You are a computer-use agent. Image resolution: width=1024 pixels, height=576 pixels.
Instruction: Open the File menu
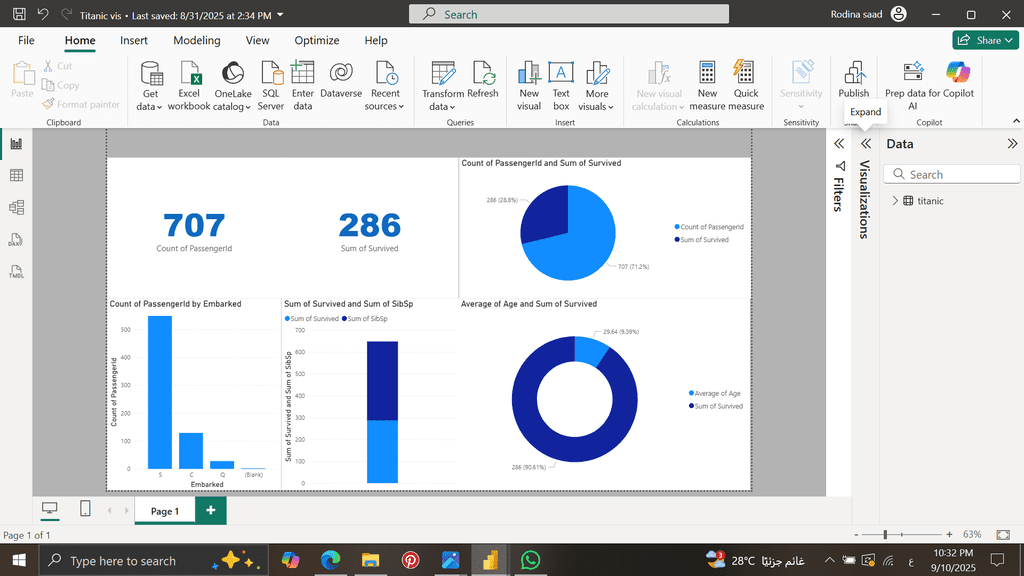[26, 41]
